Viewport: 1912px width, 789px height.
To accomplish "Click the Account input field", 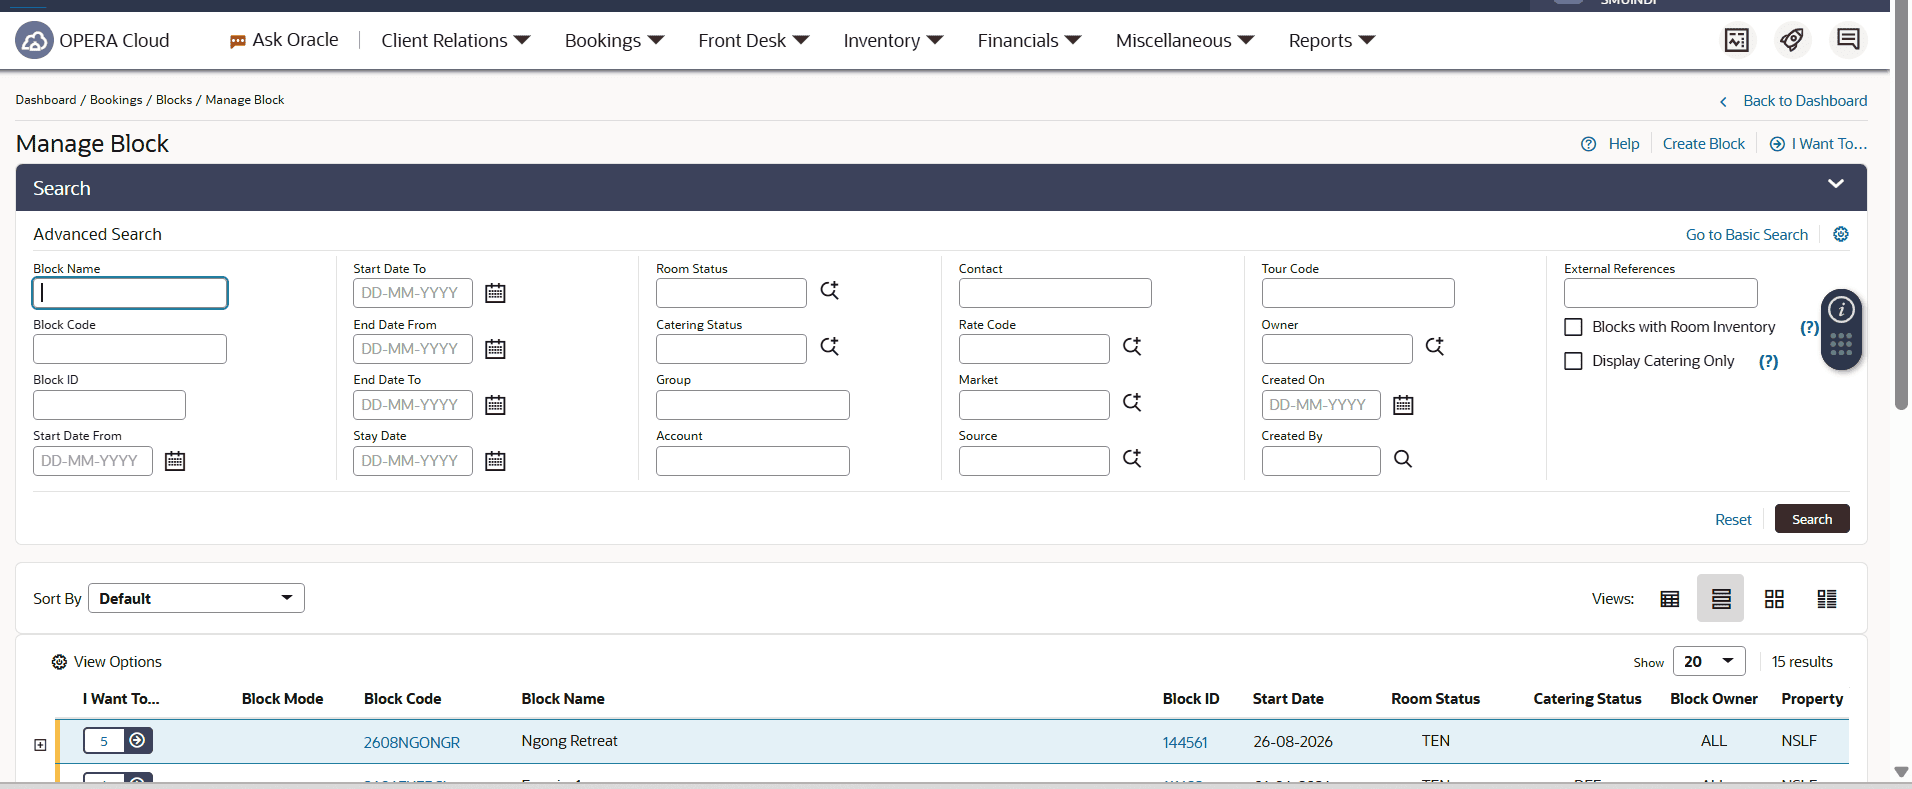I will pyautogui.click(x=753, y=461).
